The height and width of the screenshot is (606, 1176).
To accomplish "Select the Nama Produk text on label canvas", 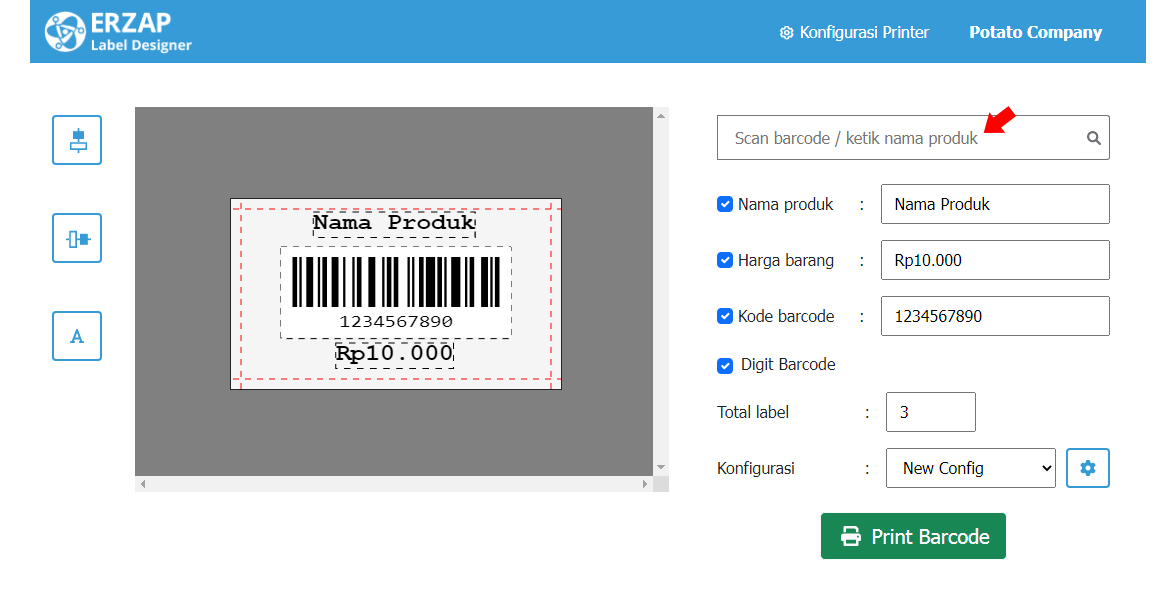I will [x=394, y=224].
